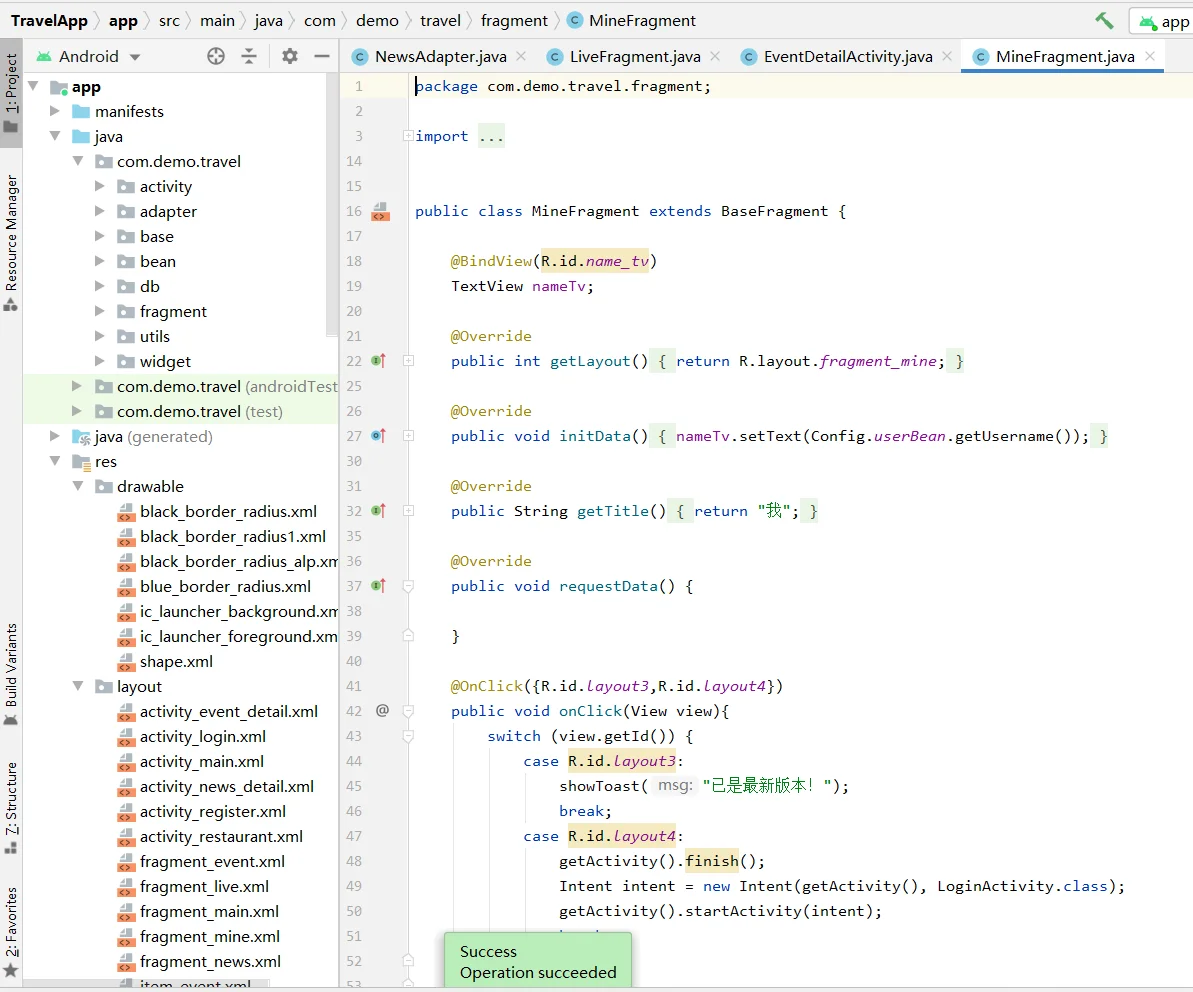Collapse the drawable folder
The height and width of the screenshot is (992, 1193).
77,486
